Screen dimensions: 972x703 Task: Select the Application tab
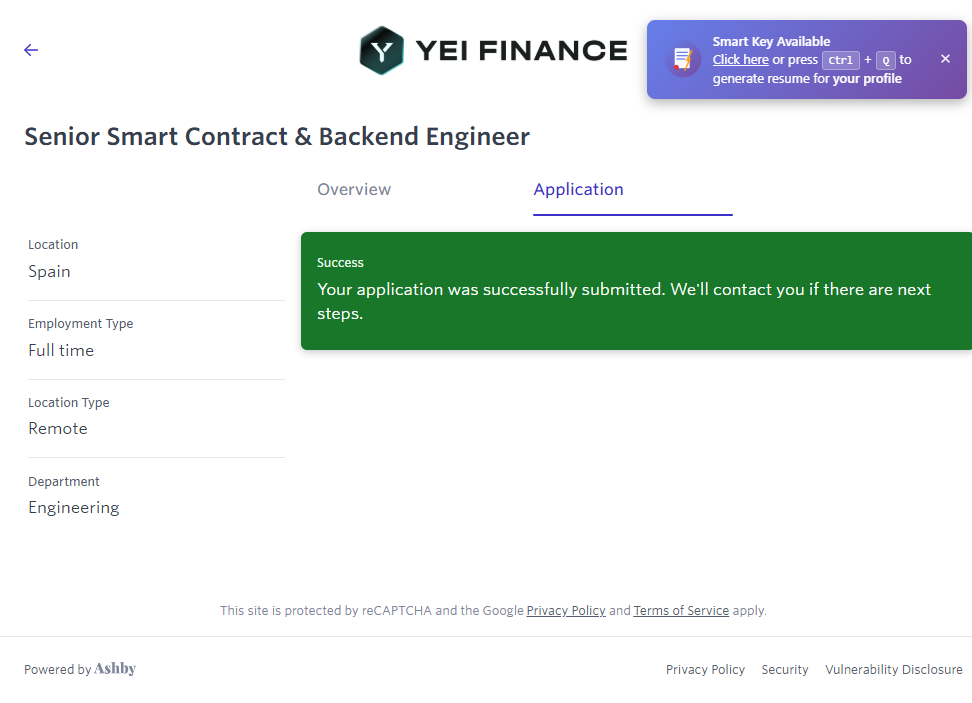(578, 189)
